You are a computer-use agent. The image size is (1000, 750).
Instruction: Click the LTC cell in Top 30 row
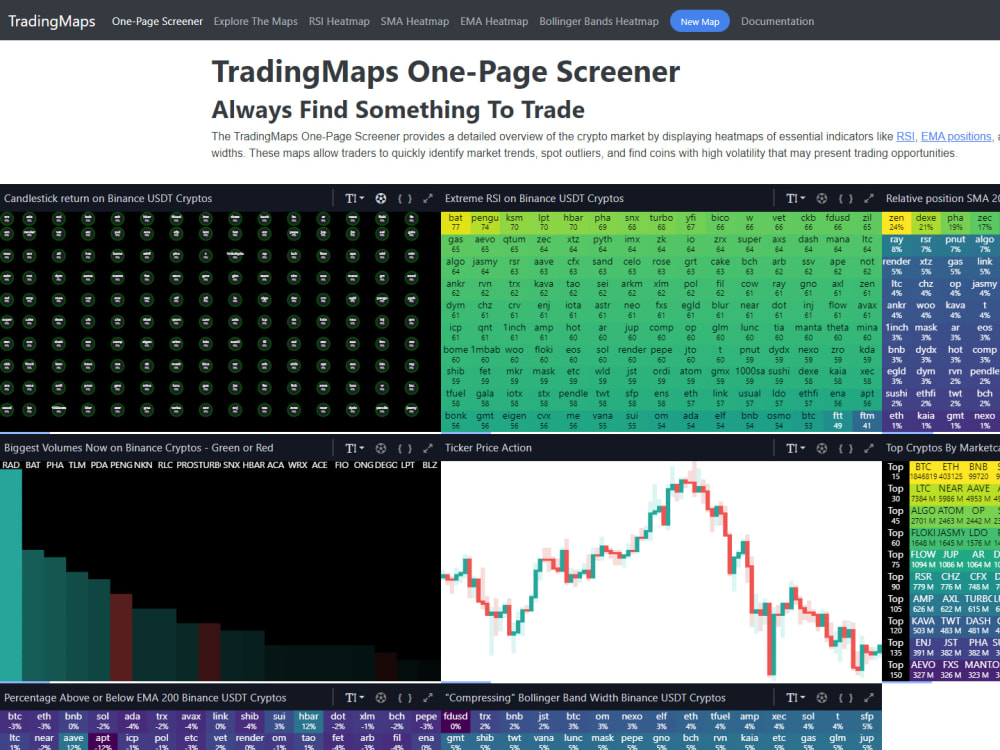tap(923, 493)
